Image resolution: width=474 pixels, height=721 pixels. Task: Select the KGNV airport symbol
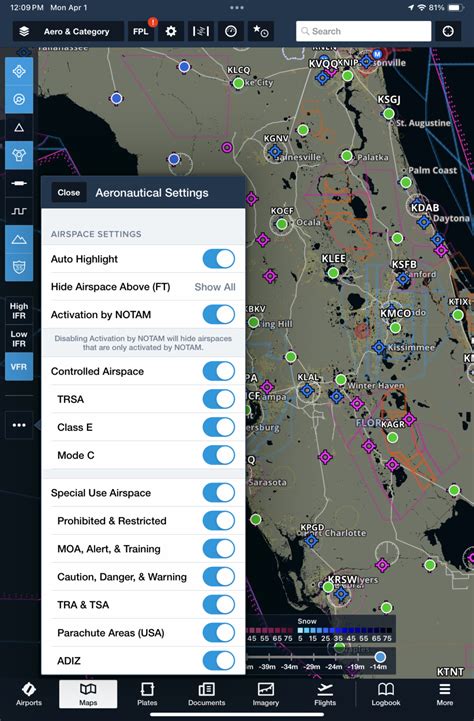coord(275,151)
